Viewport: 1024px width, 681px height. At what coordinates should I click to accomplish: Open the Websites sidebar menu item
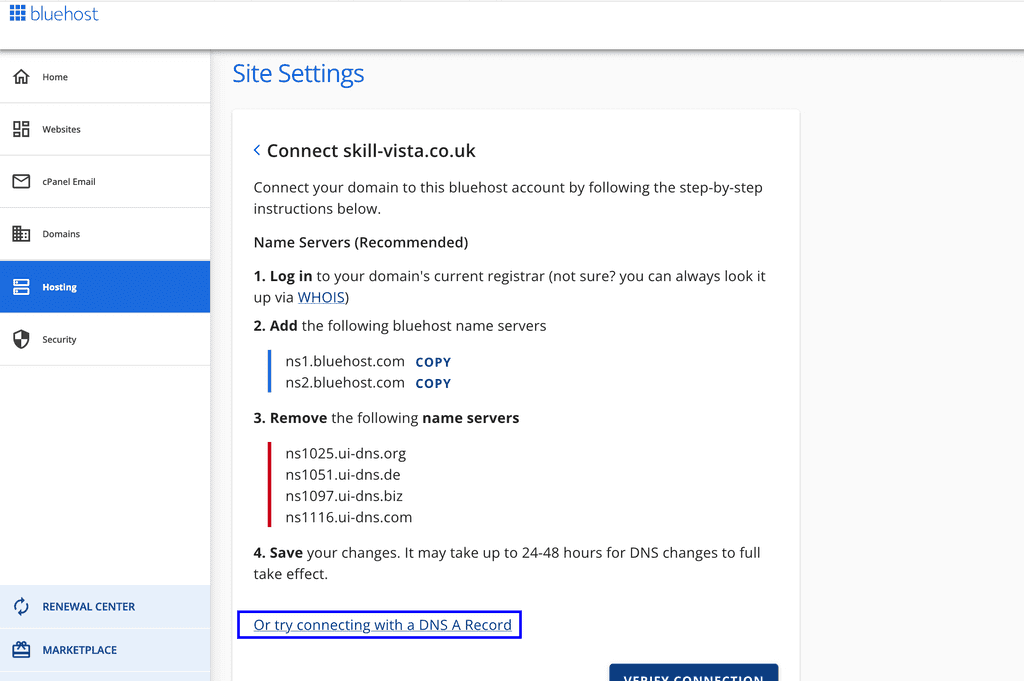click(105, 129)
